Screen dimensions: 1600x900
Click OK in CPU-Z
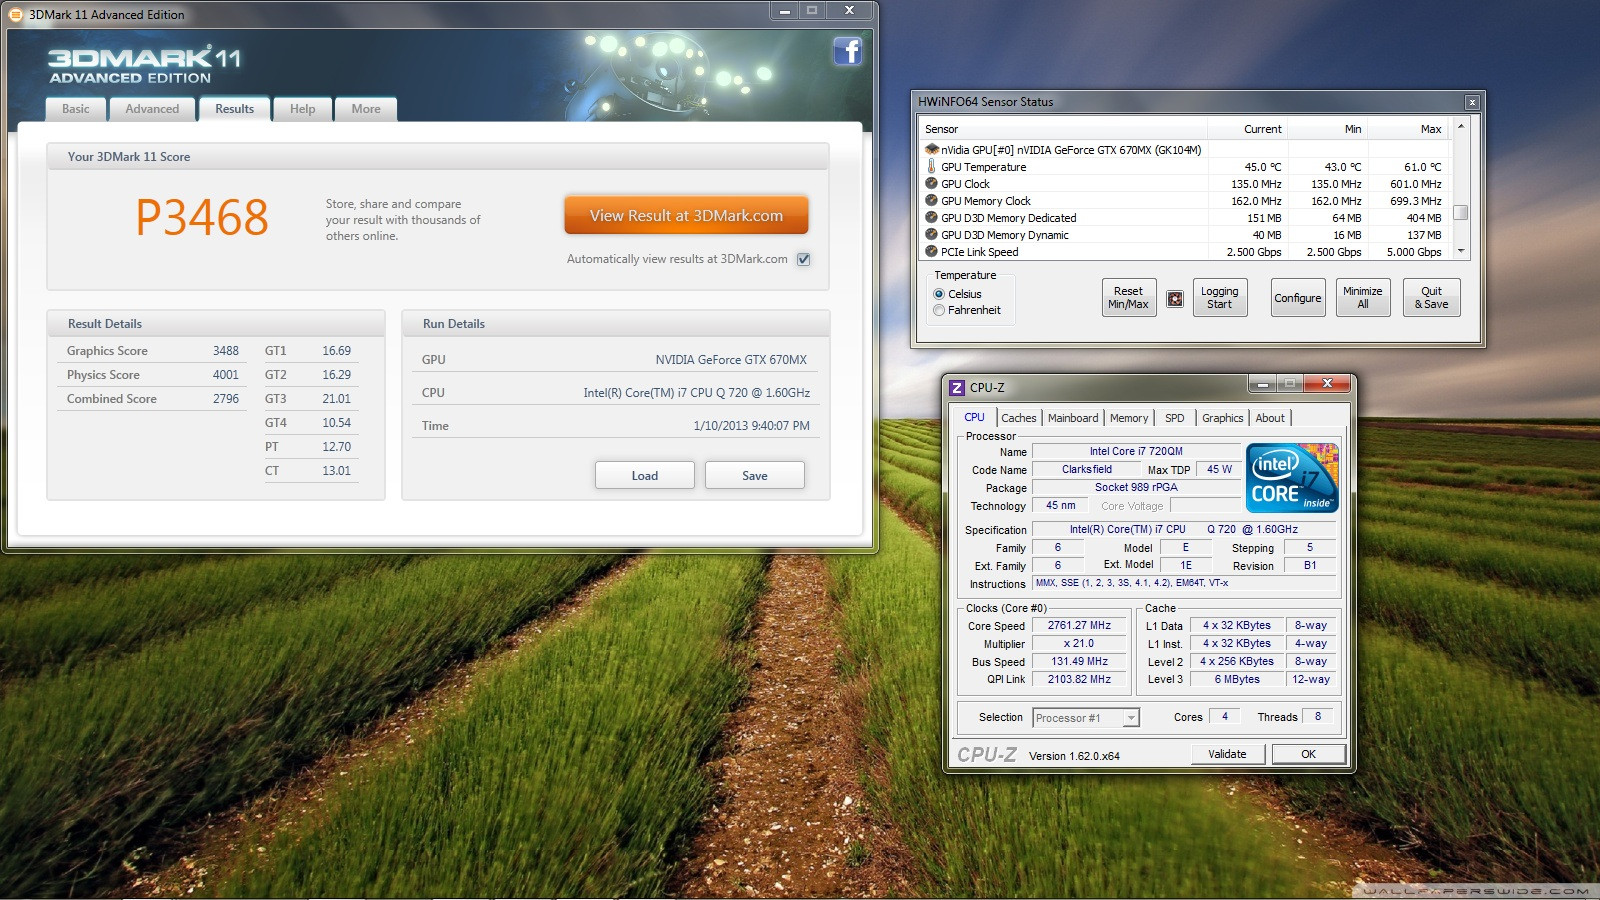(1308, 754)
